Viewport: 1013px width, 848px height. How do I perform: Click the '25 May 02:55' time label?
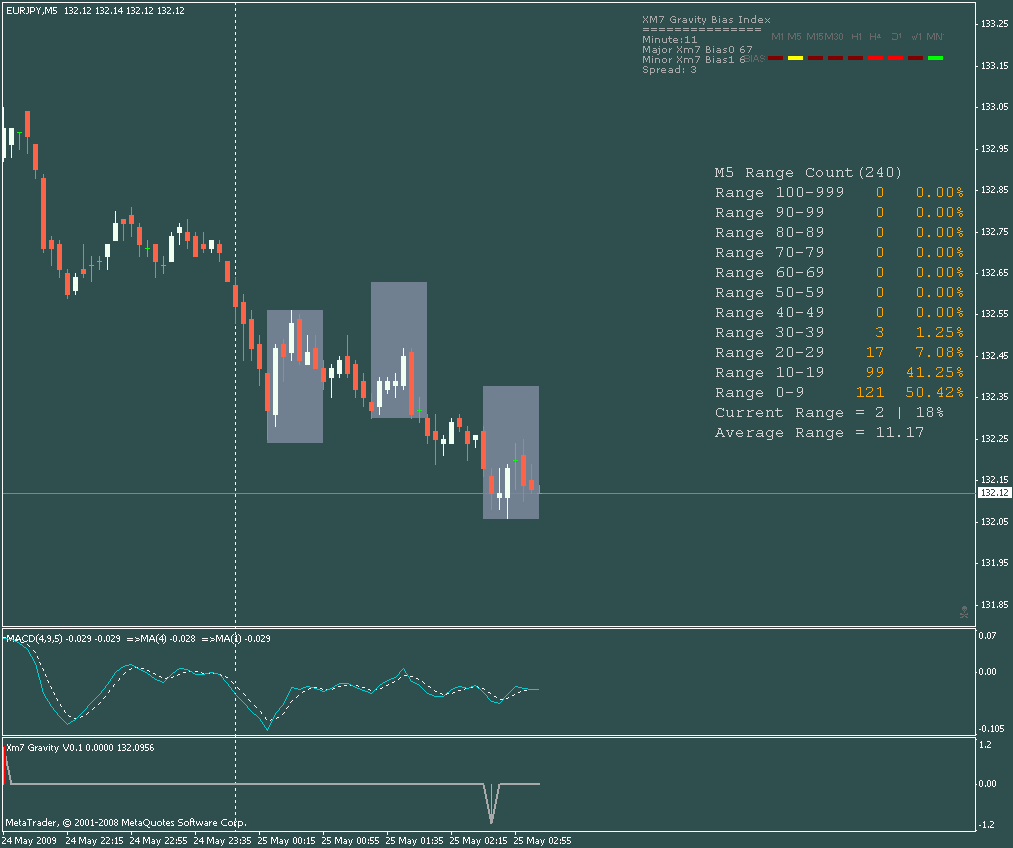[542, 840]
